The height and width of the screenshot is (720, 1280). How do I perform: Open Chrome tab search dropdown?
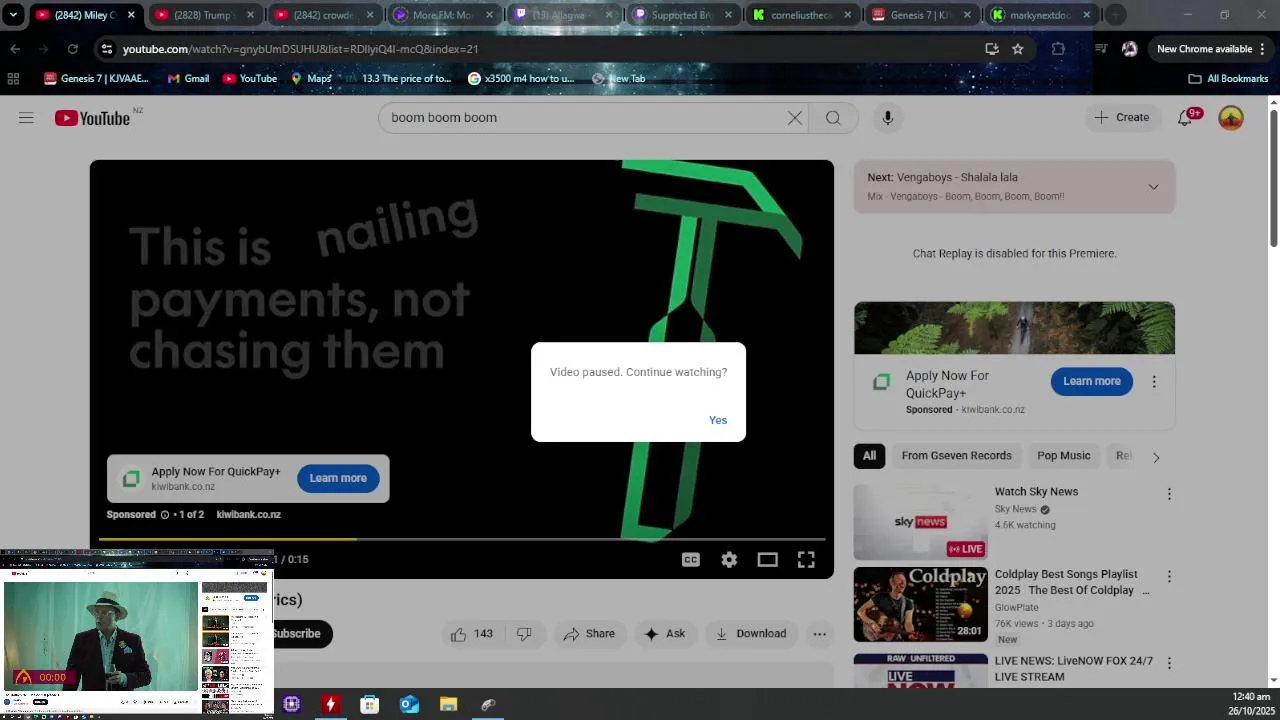[13, 15]
